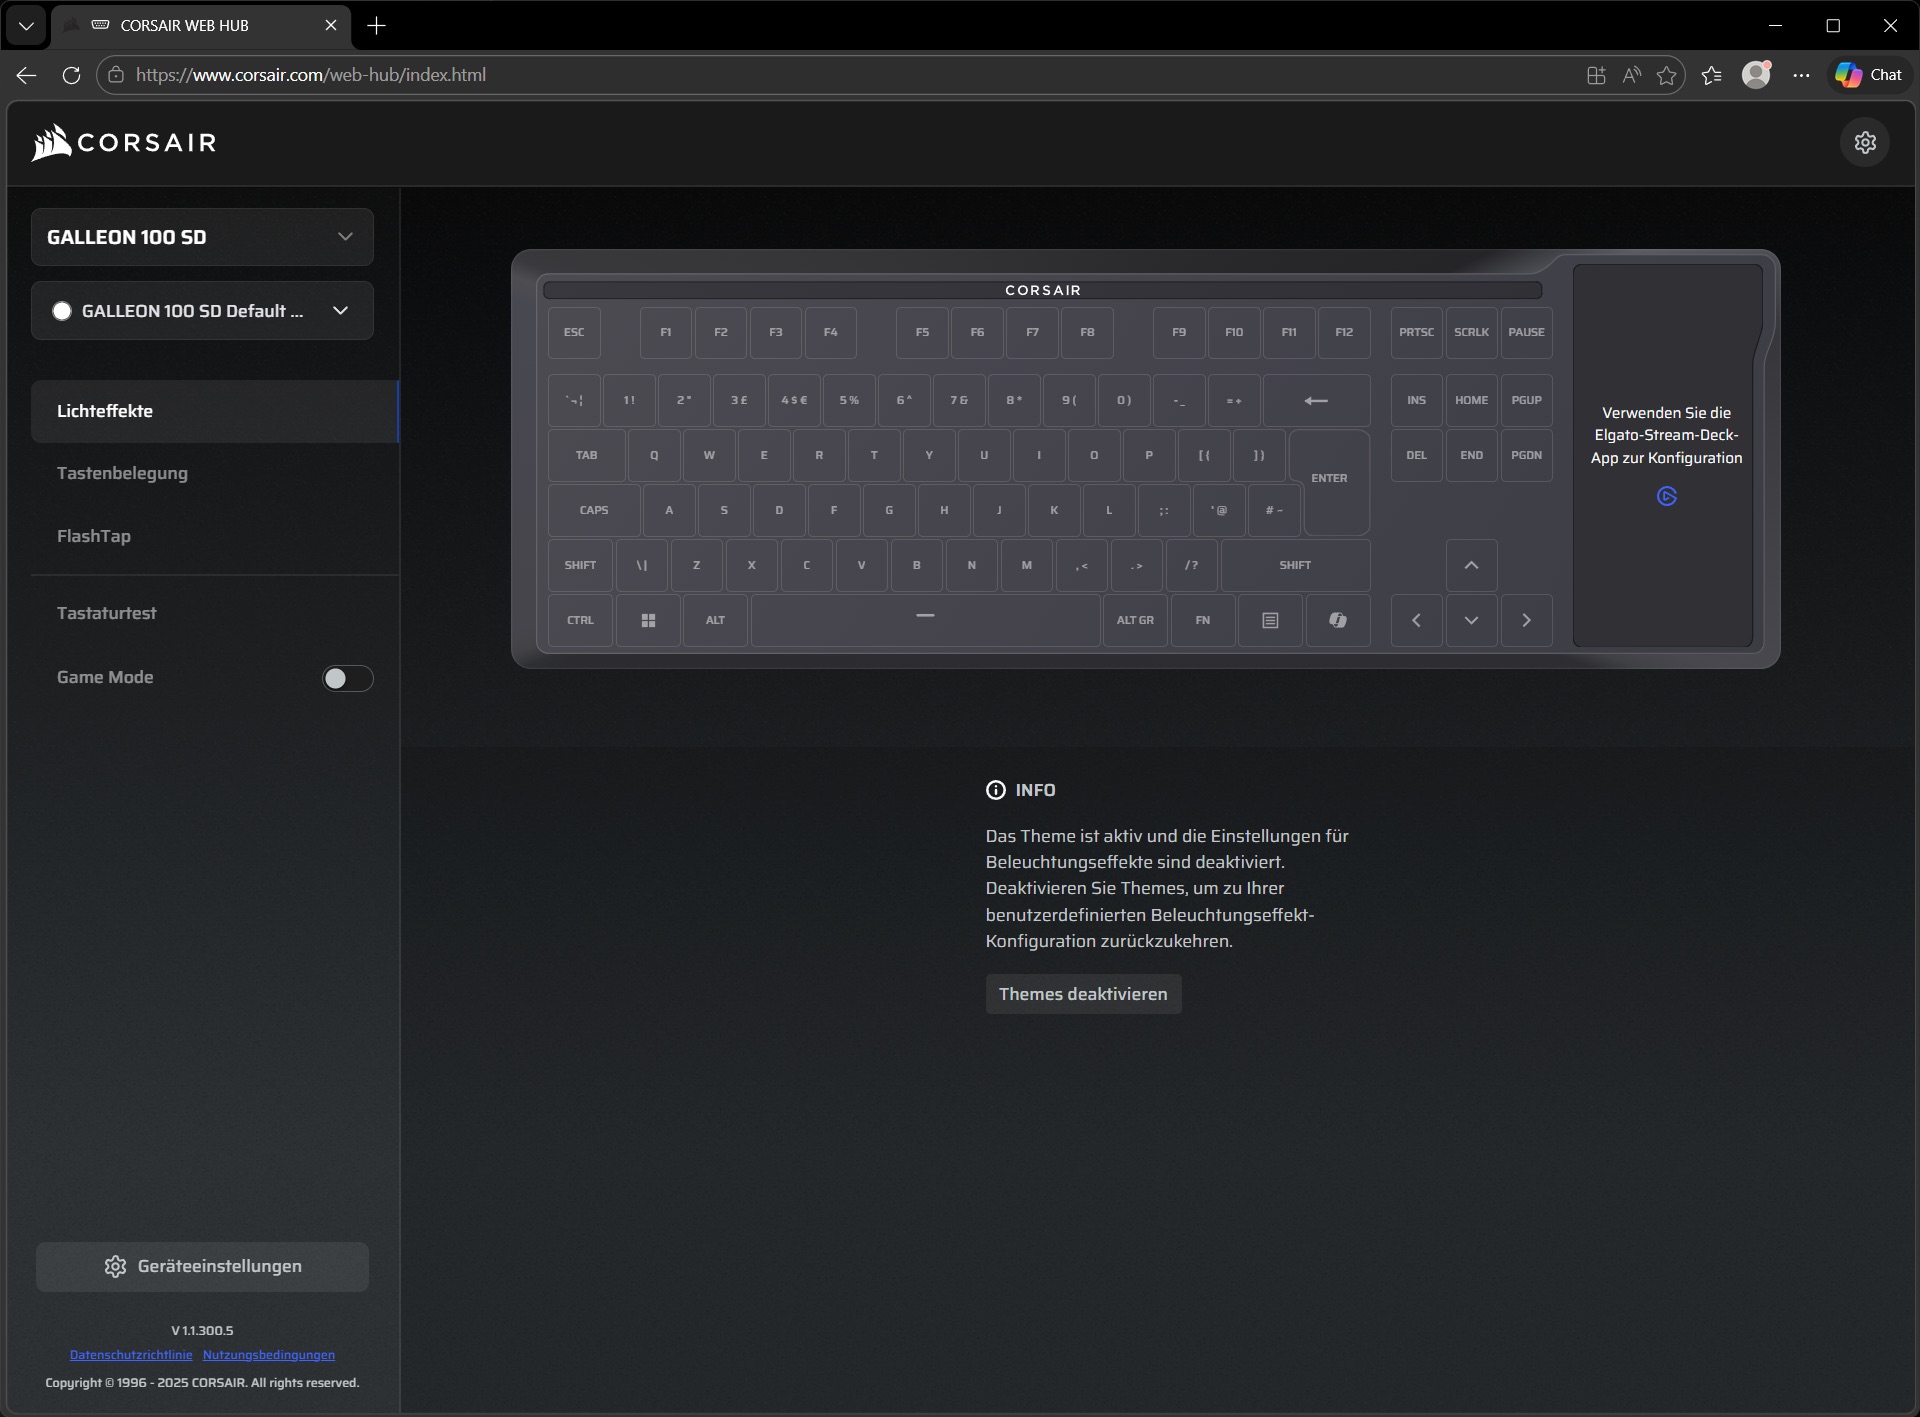
Task: Select the white profile radio indicator
Action: [x=62, y=311]
